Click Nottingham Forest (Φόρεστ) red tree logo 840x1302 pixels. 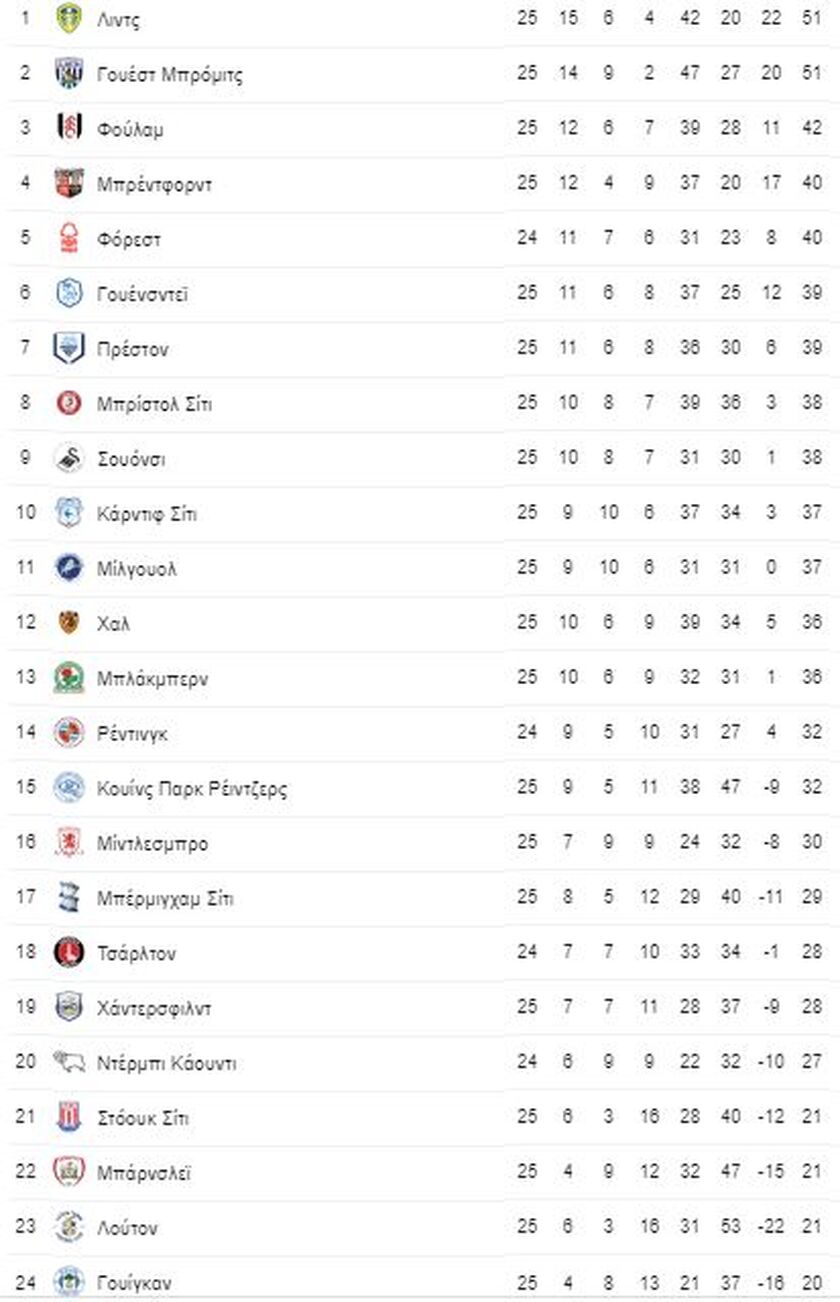point(69,238)
